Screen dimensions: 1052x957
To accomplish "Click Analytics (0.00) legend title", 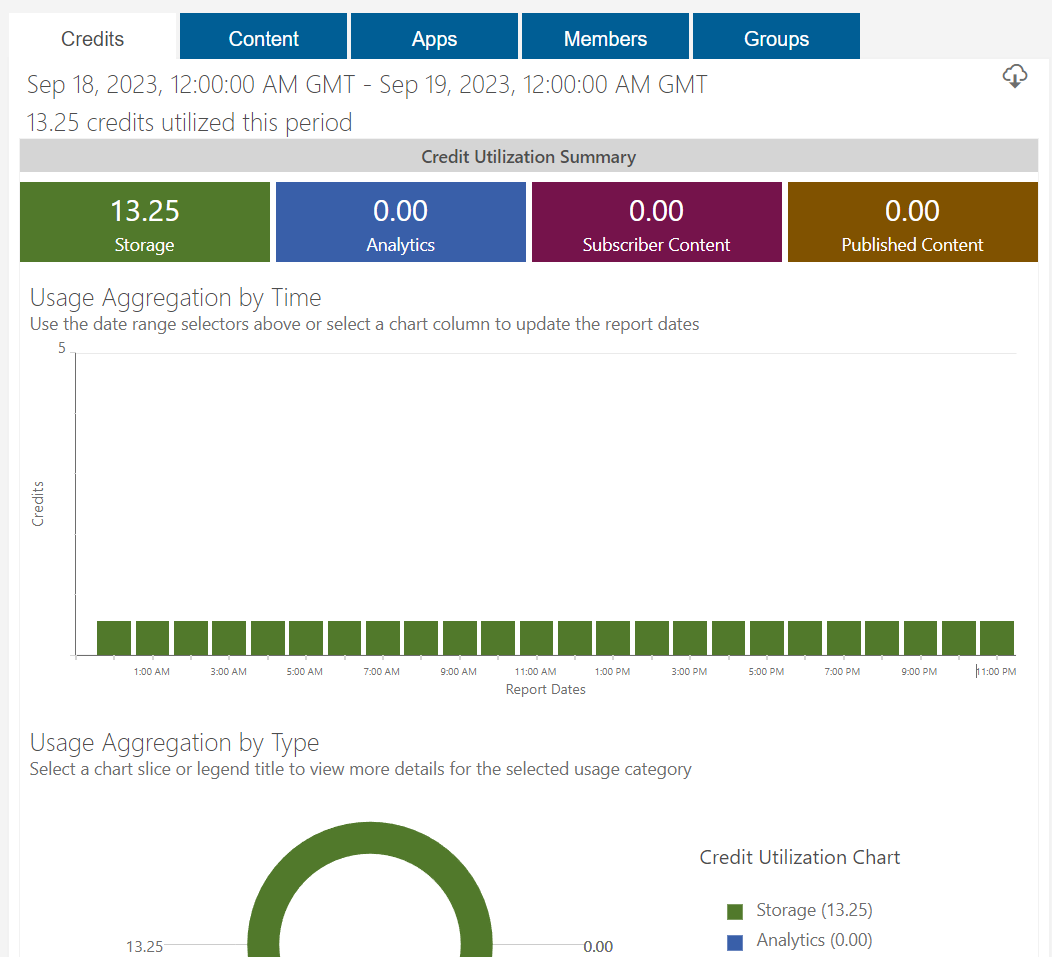I will tap(814, 940).
